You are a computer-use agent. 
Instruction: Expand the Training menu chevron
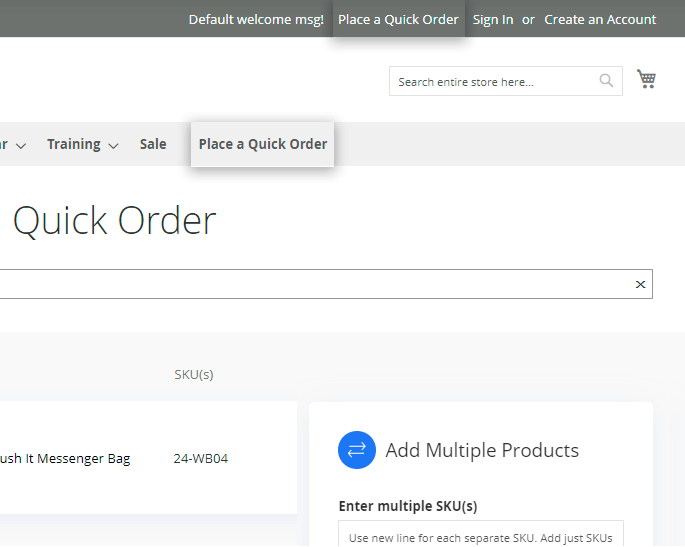tap(113, 146)
